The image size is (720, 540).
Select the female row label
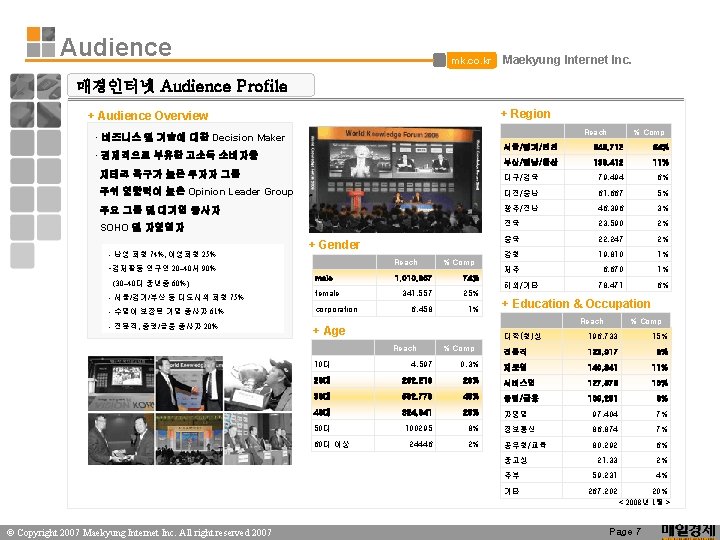click(x=327, y=293)
